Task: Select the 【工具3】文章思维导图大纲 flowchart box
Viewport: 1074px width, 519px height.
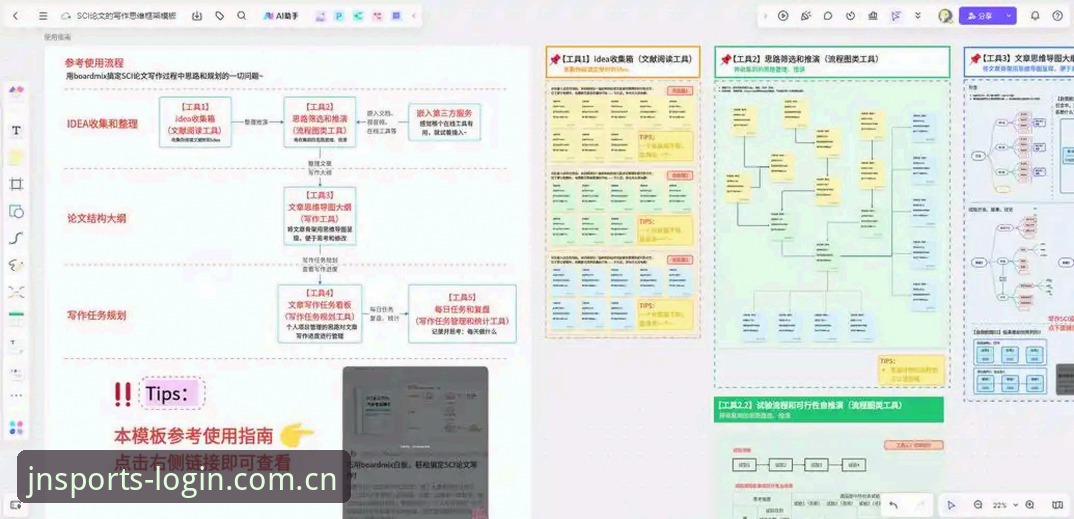Action: 320,216
